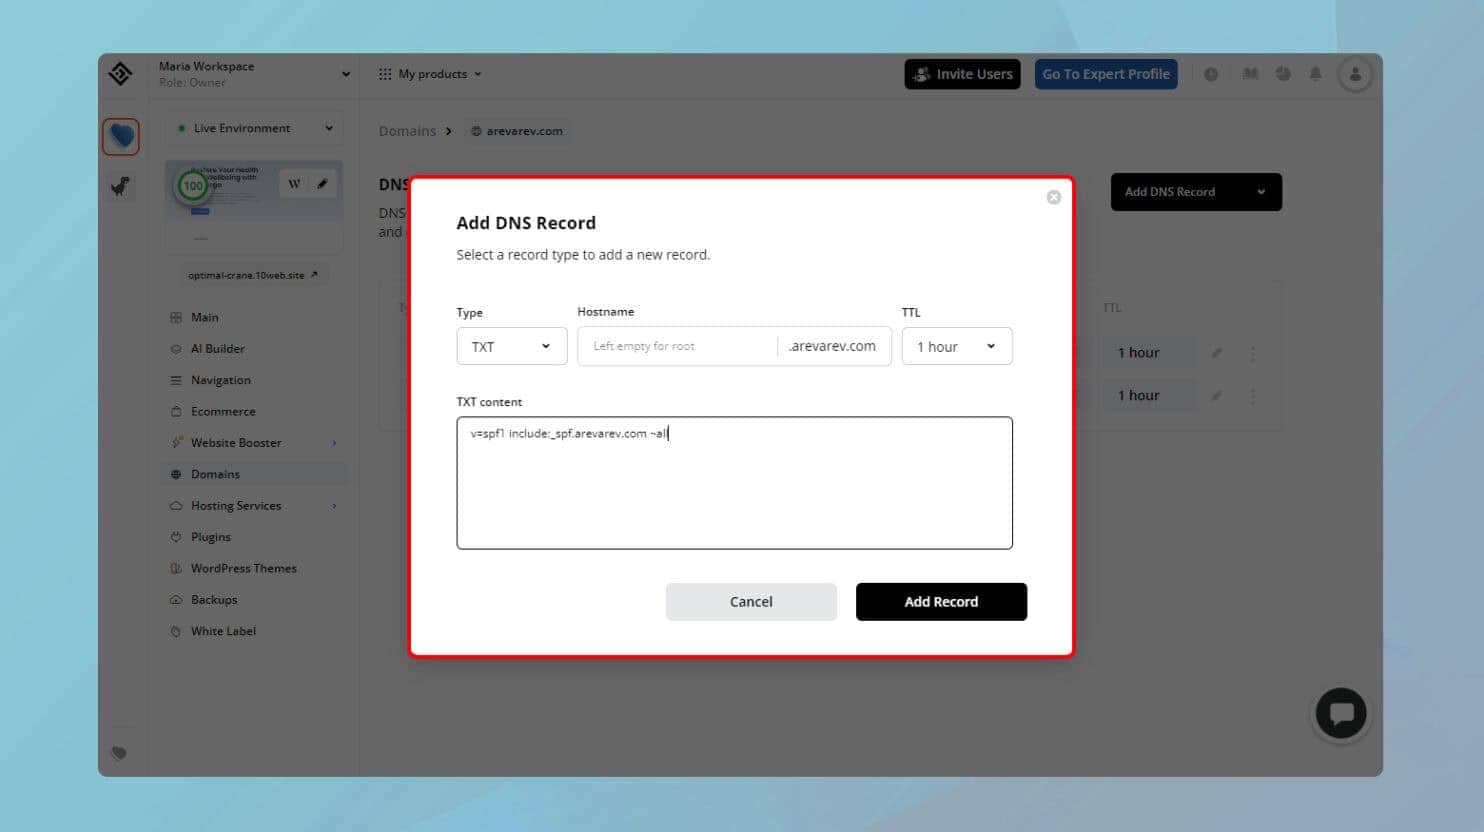Image resolution: width=1484 pixels, height=832 pixels.
Task: Click the Invite Users button
Action: [963, 74]
